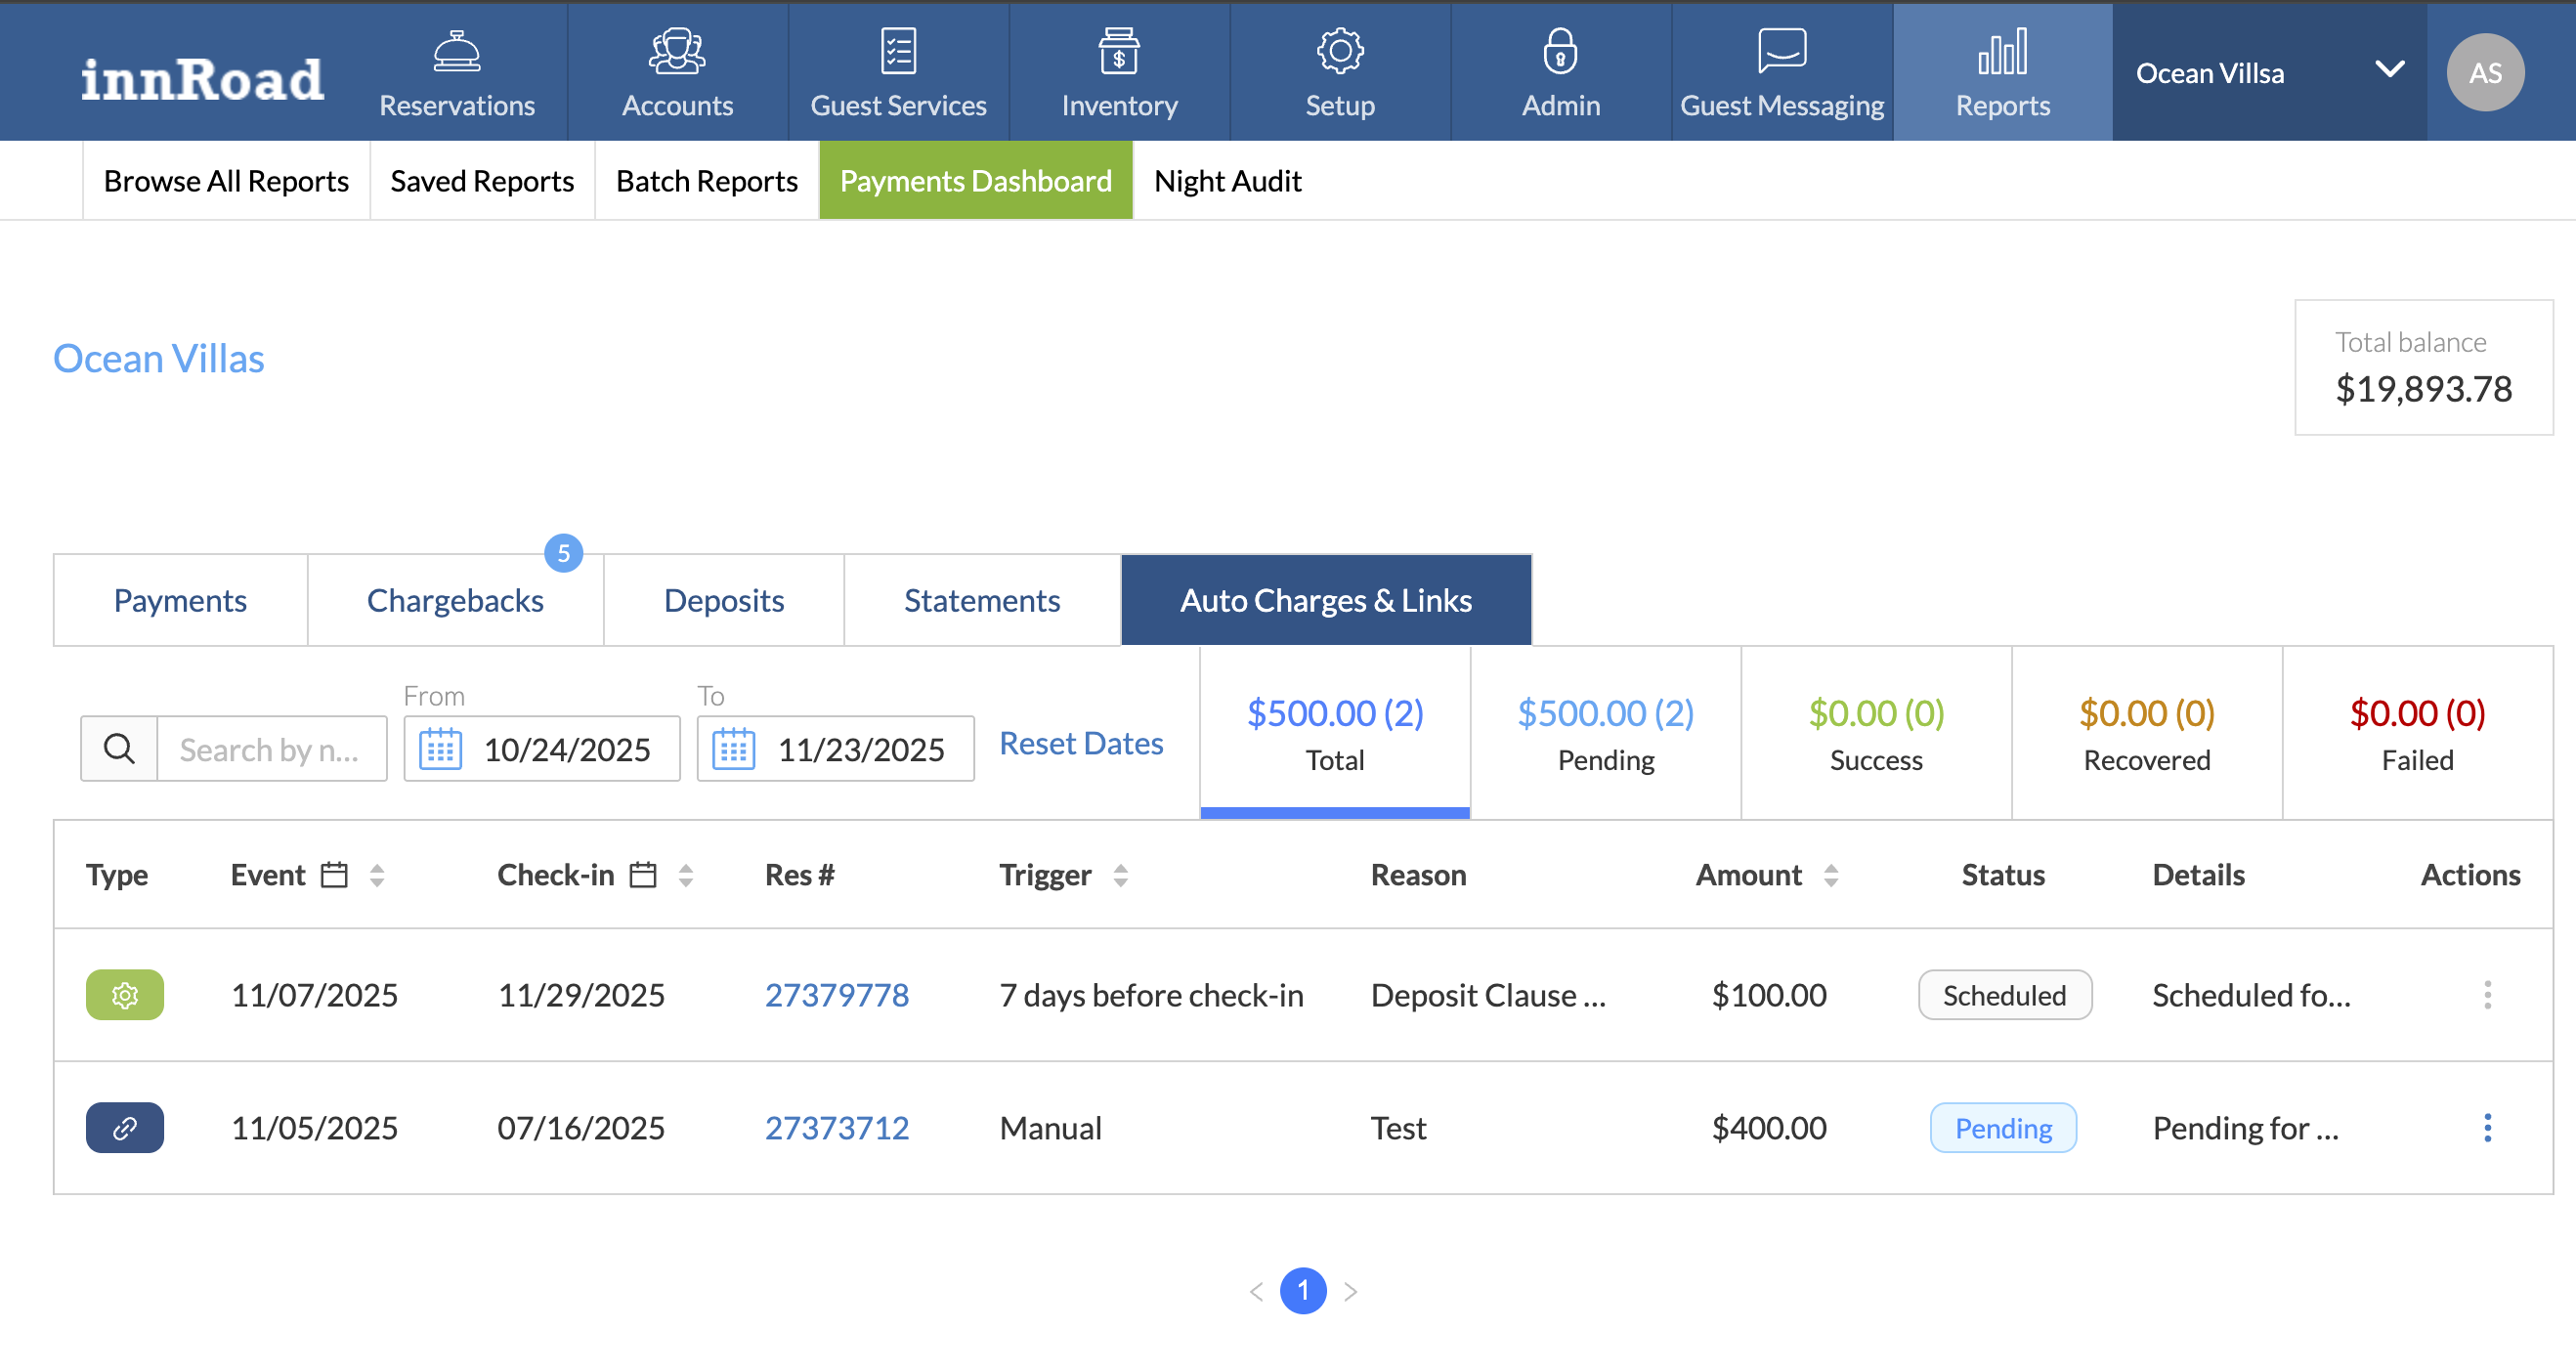Switch to the Chargebacks tab

pyautogui.click(x=455, y=600)
